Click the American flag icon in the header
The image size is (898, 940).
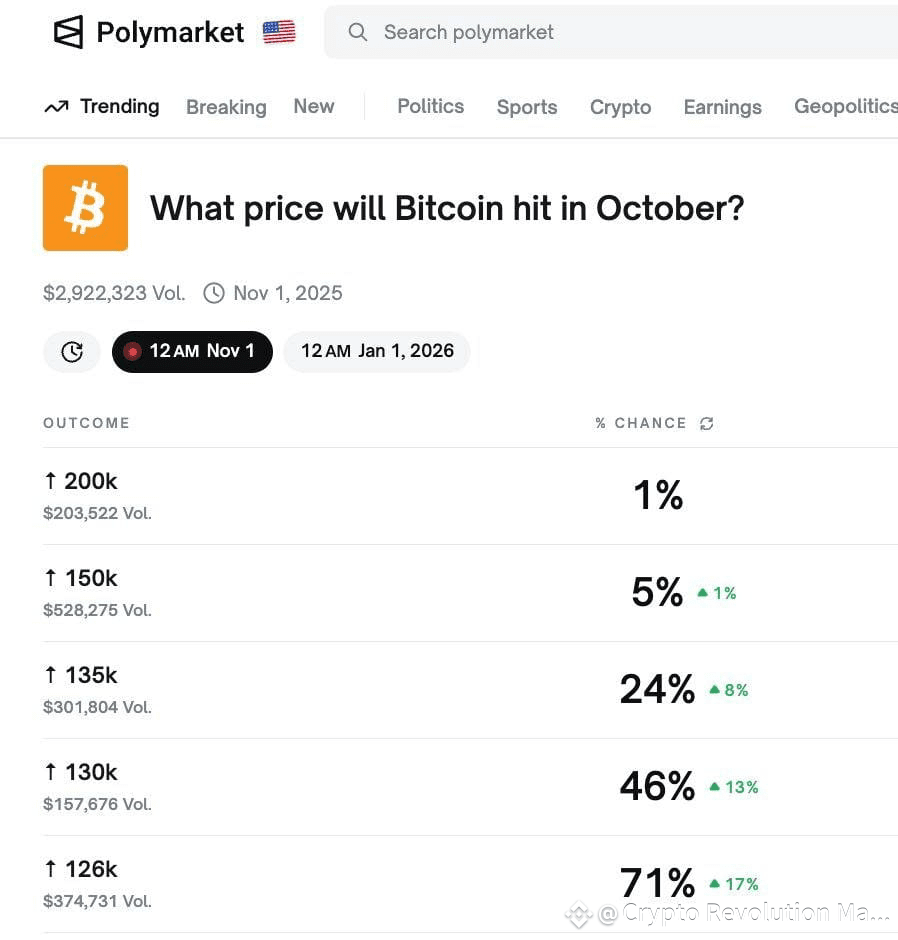click(278, 31)
